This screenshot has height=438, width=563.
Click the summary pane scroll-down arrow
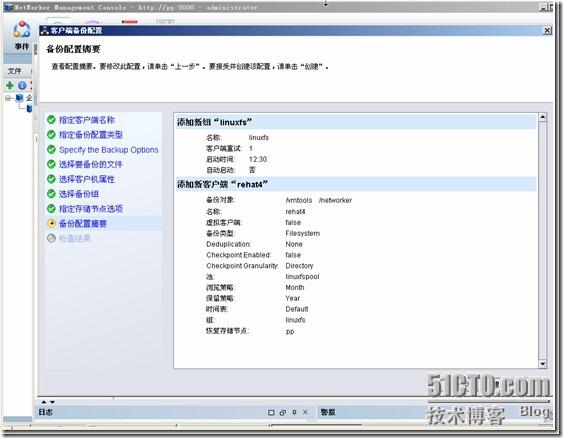point(543,364)
